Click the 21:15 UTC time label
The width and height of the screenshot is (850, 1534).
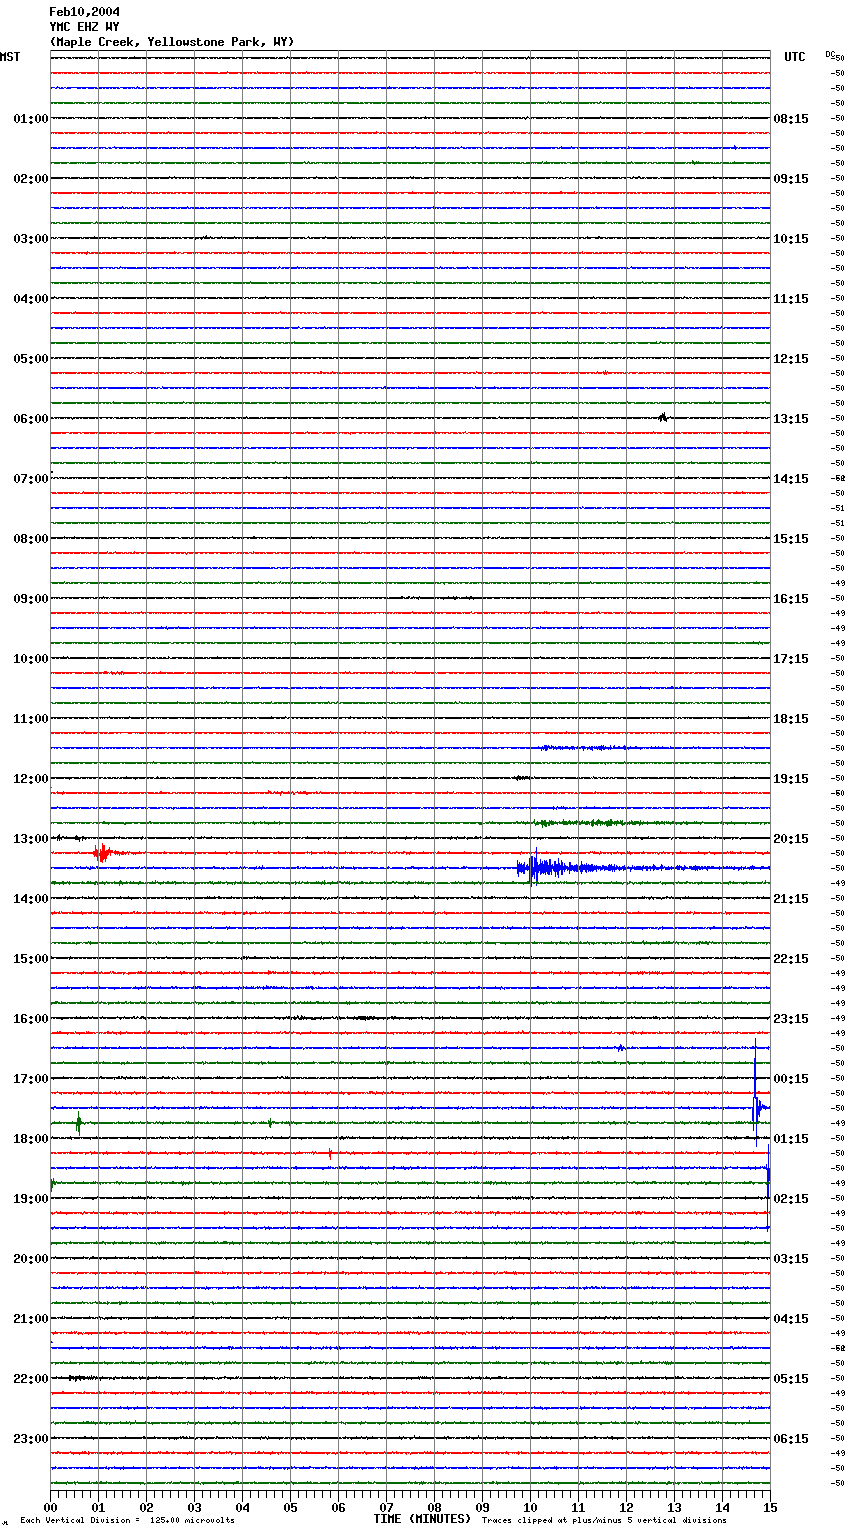tap(791, 899)
